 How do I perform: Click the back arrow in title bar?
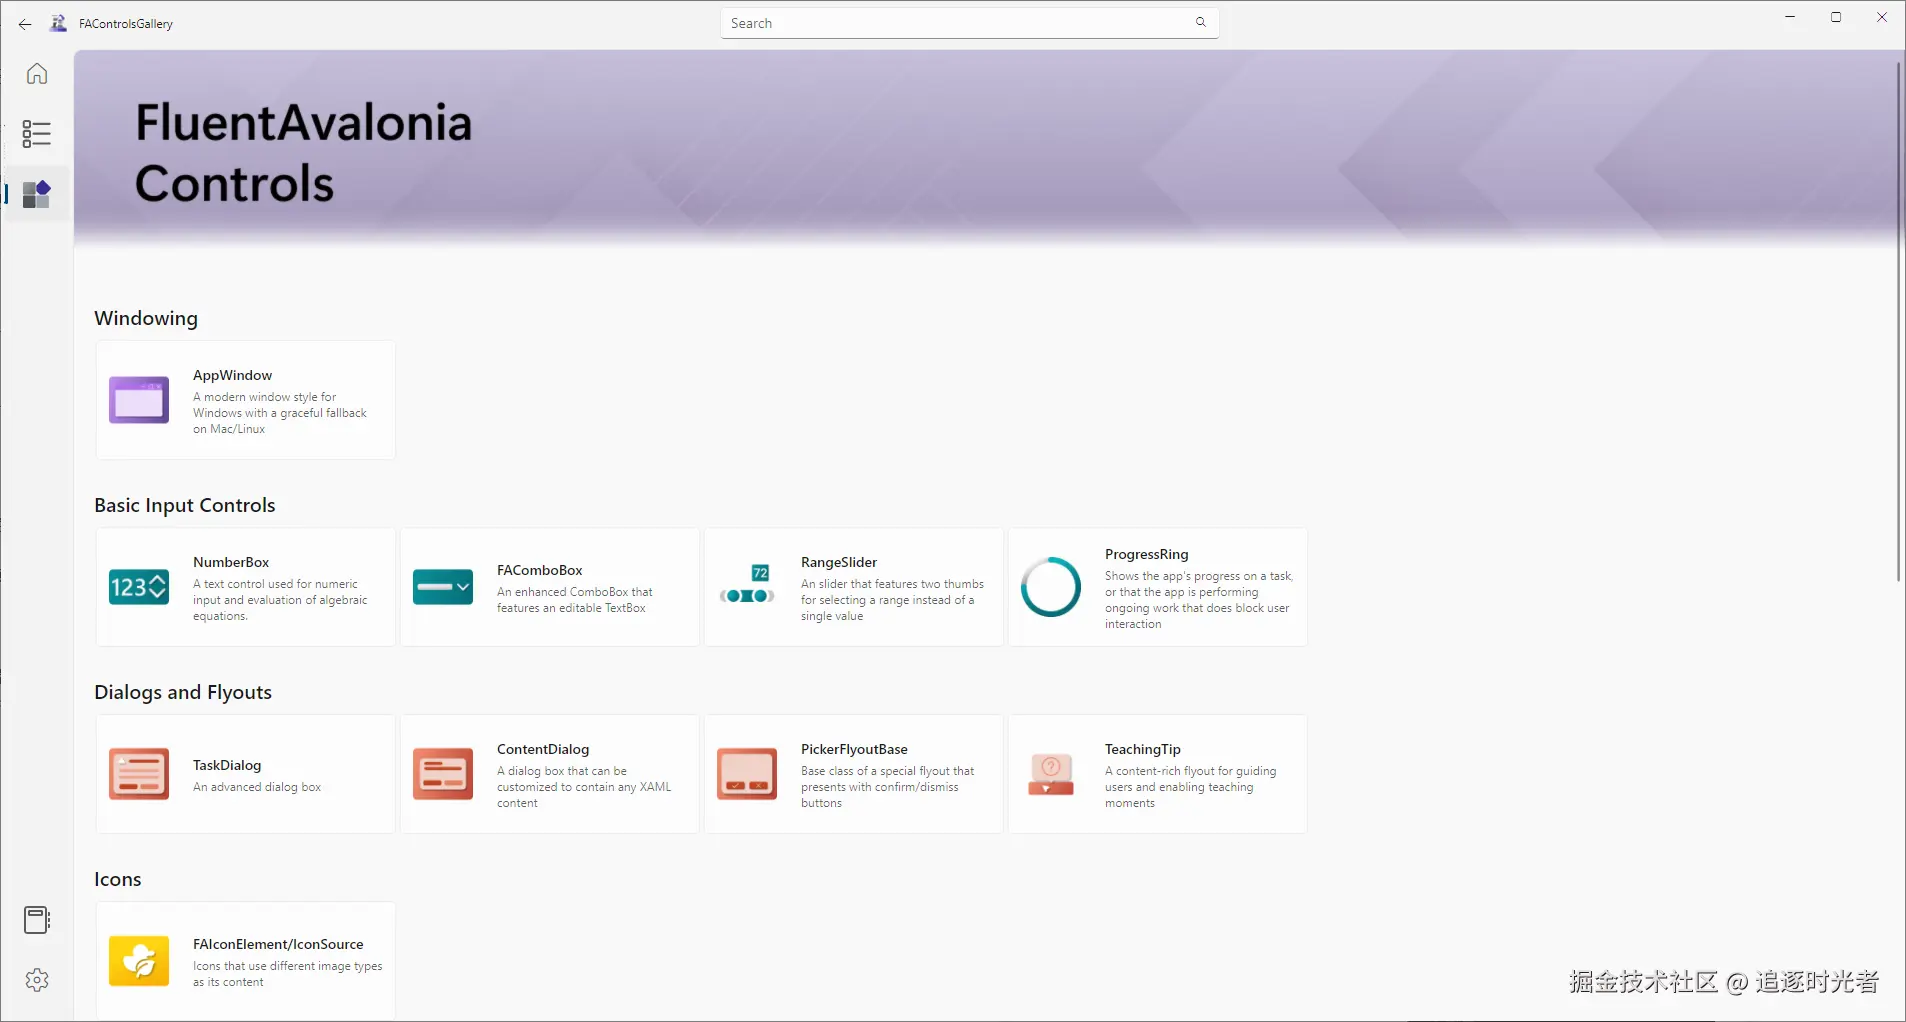25,24
